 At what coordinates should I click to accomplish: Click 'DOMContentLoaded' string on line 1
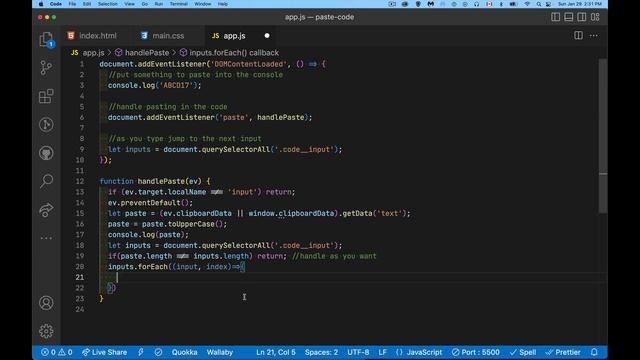point(249,64)
